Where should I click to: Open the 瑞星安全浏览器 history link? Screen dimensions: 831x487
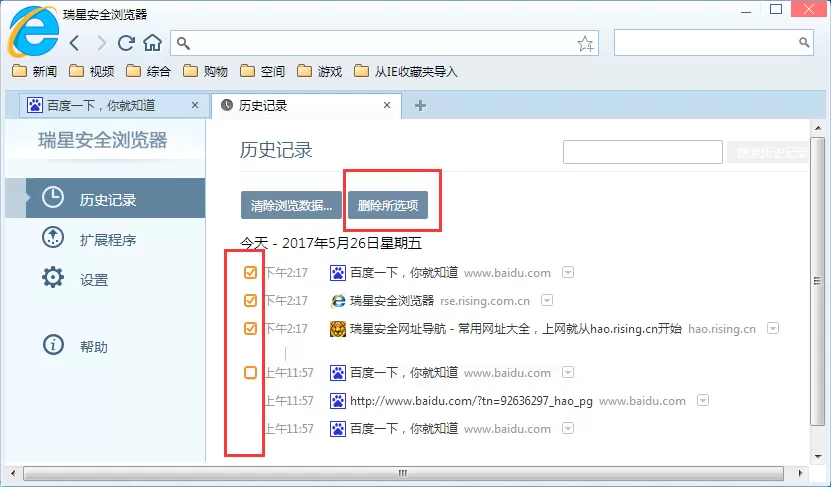click(x=392, y=301)
